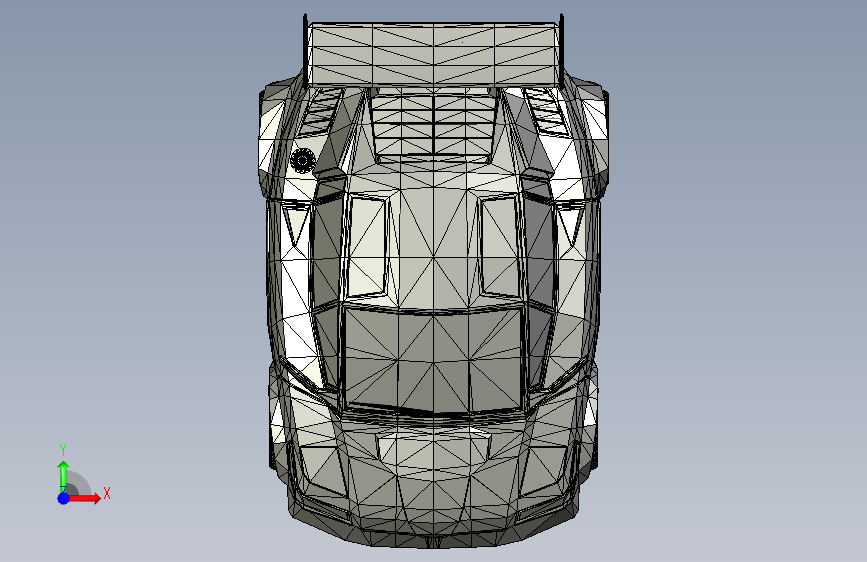Image resolution: width=867 pixels, height=562 pixels.
Task: Click the "X" axis label
Action: (x=107, y=493)
